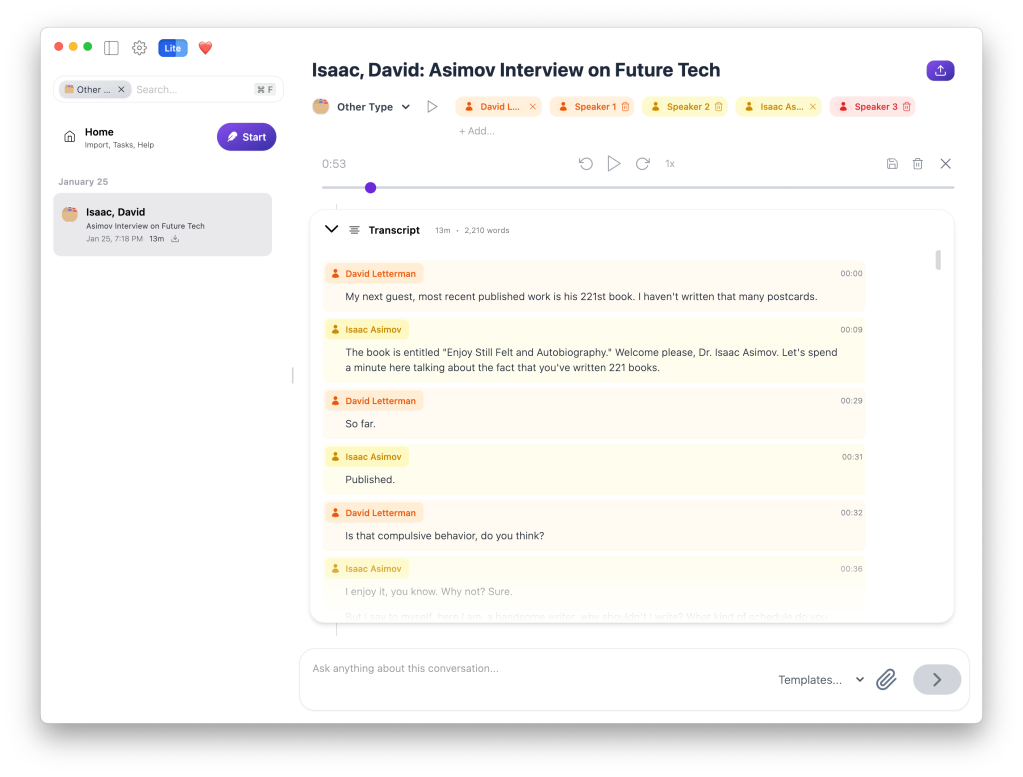The image size is (1023, 777).
Task: Click "I enjoy it, you know. Why not? Sure."
Action: [429, 592]
